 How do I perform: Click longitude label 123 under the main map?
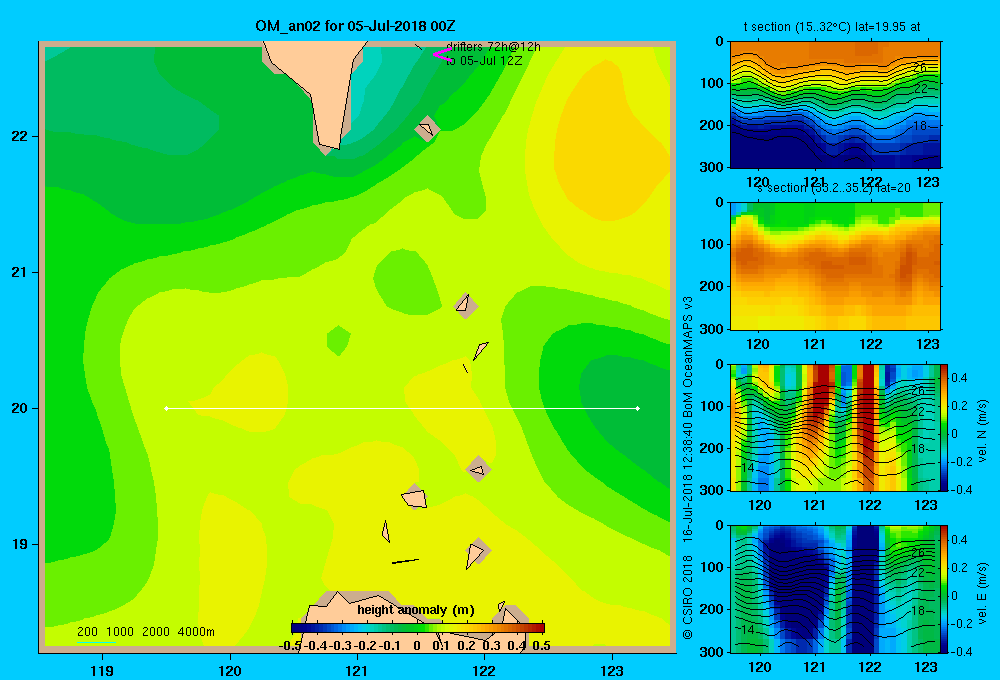[x=612, y=670]
